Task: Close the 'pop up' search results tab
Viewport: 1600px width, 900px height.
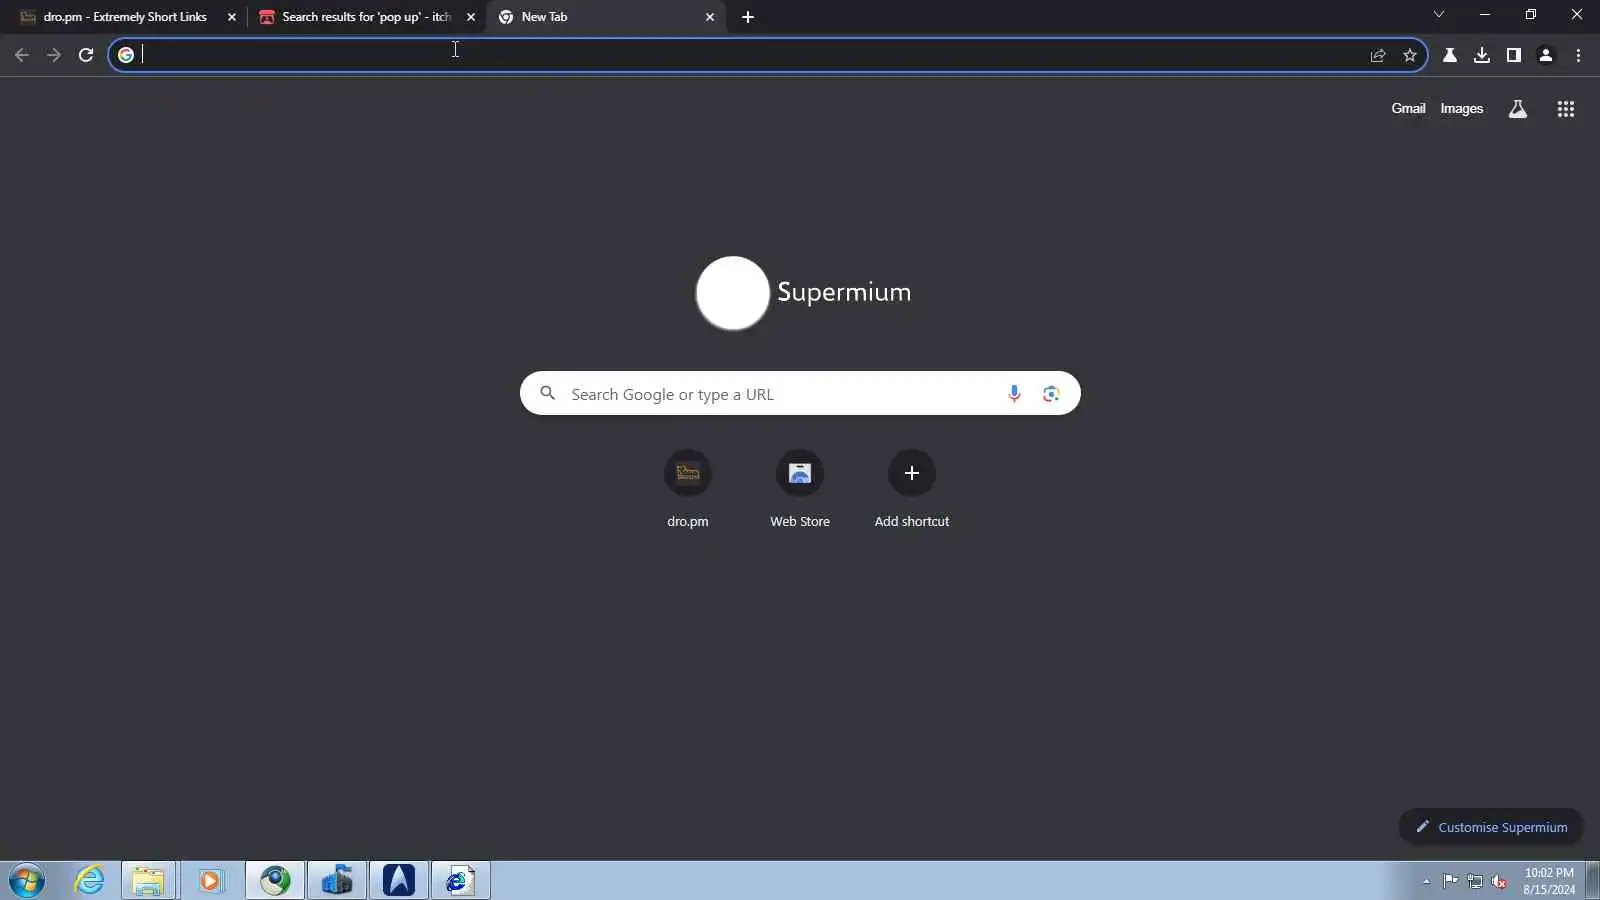Action: [x=471, y=17]
